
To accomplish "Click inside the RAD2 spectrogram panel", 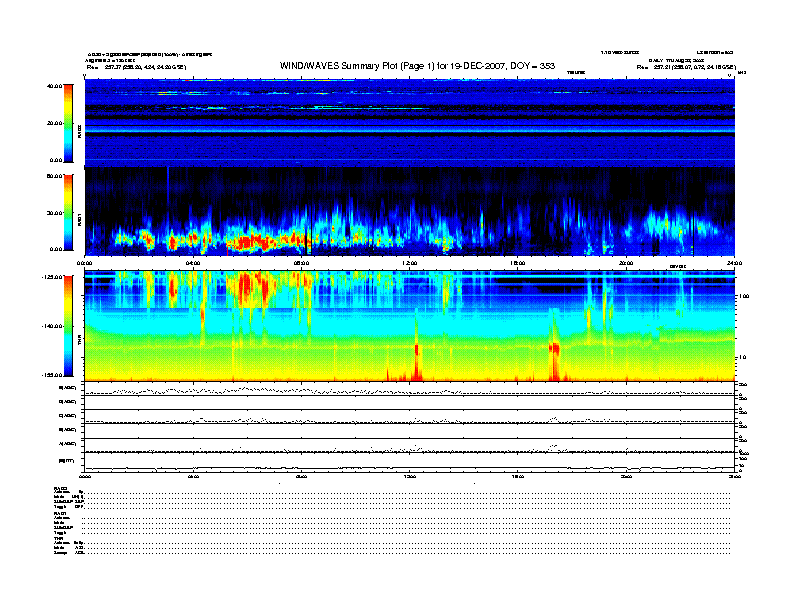I will (410, 122).
